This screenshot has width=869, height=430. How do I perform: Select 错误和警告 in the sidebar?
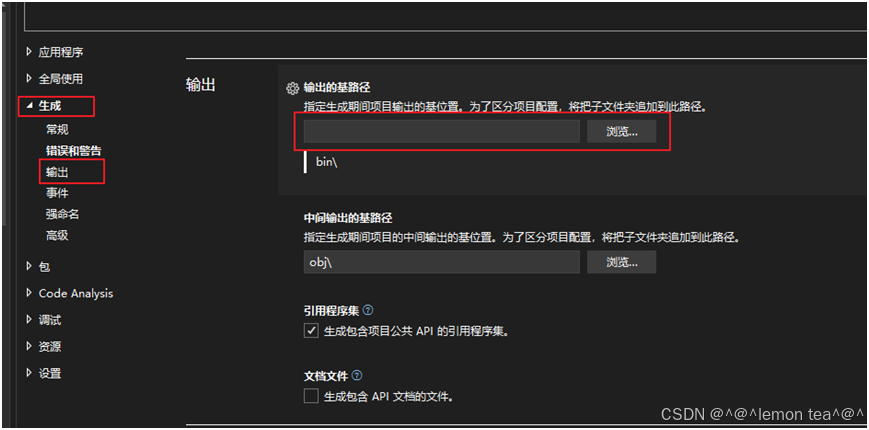pyautogui.click(x=74, y=151)
